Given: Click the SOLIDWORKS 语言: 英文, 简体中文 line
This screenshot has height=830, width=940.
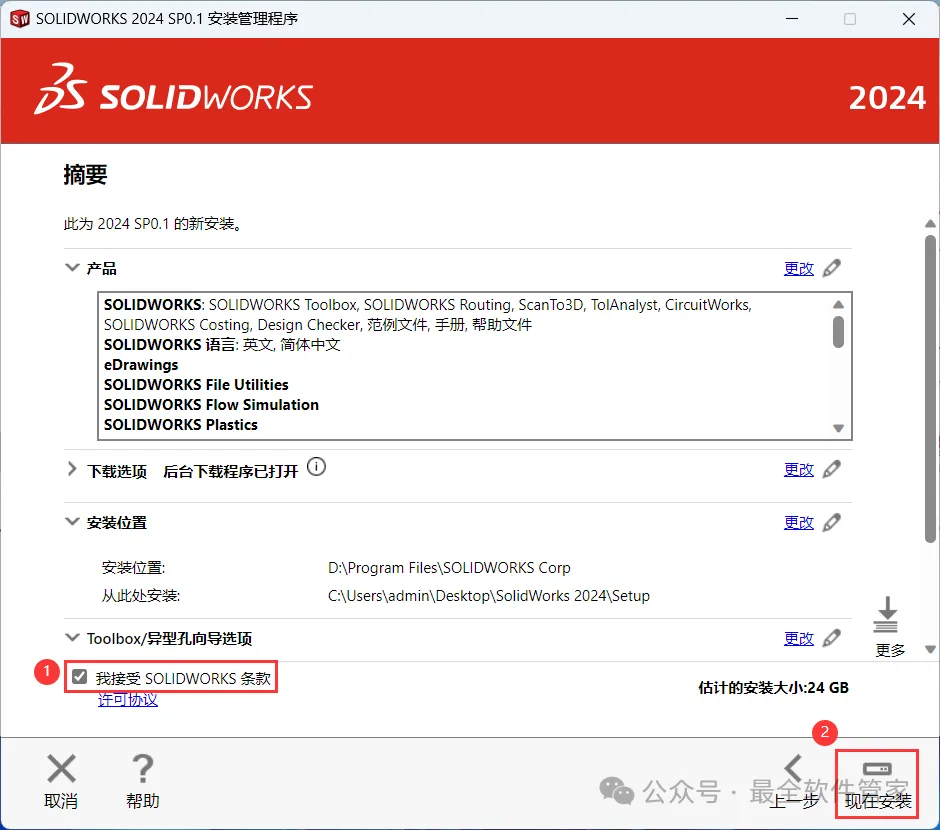Looking at the screenshot, I should [x=222, y=345].
